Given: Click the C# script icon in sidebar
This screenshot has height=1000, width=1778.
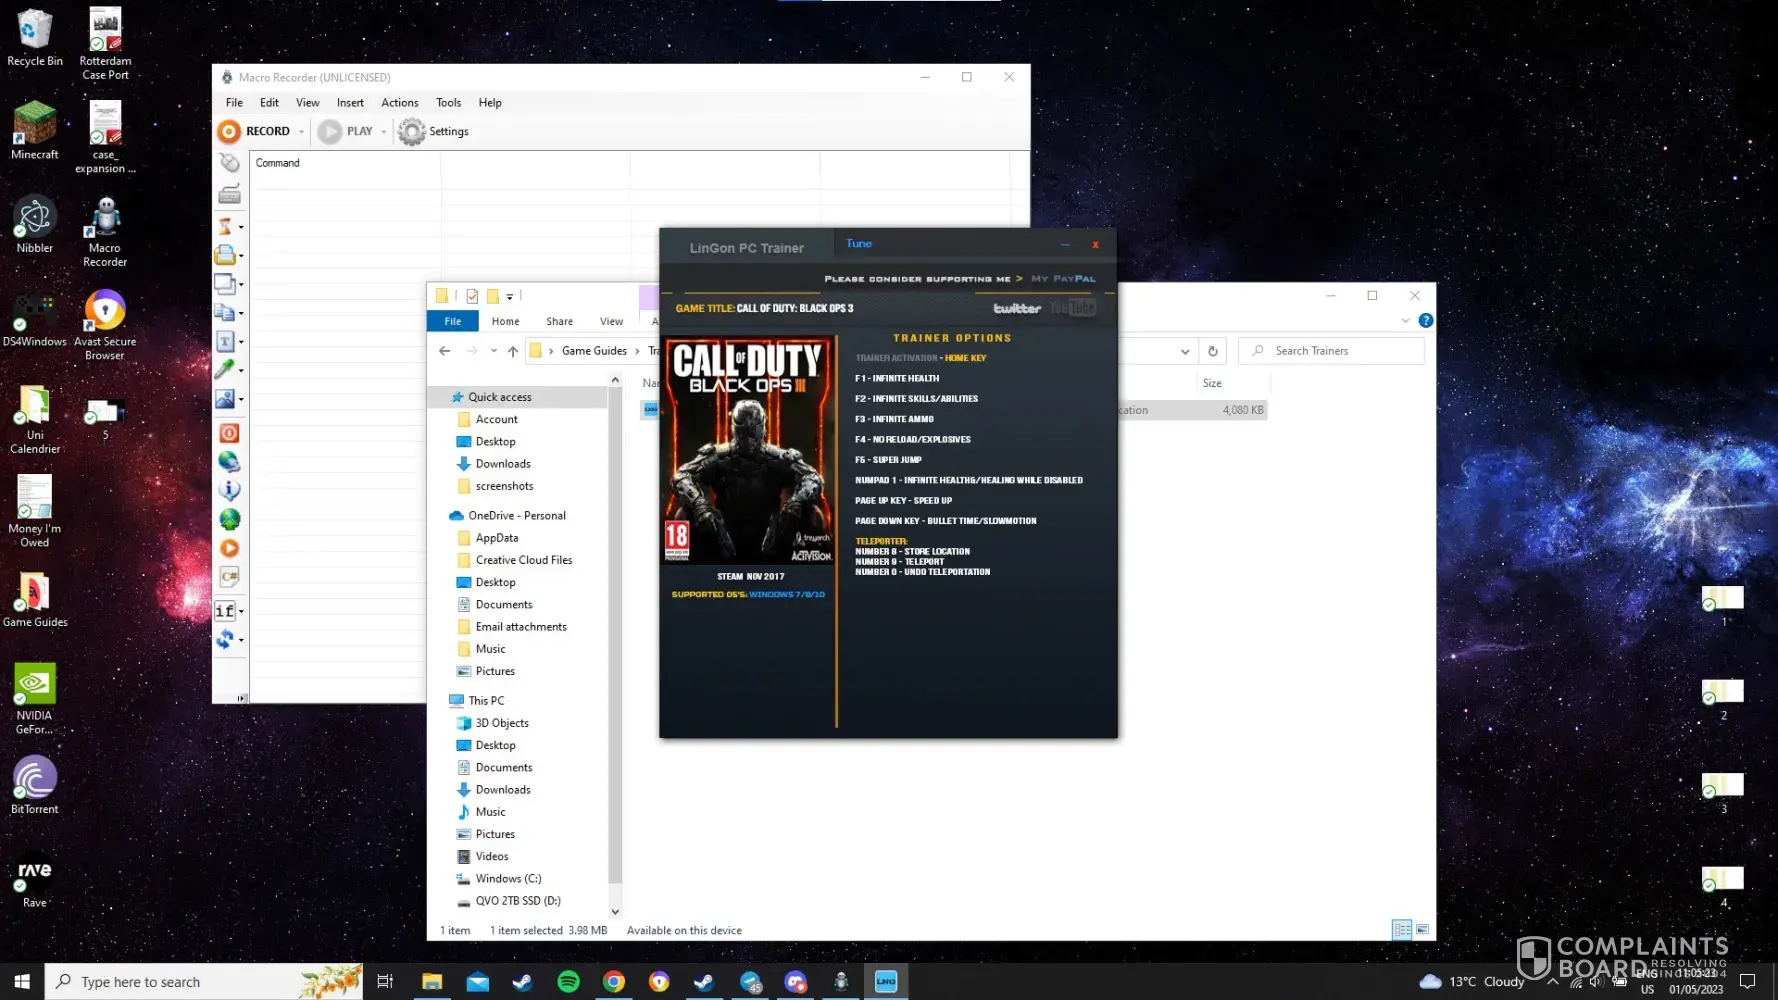Looking at the screenshot, I should click(x=229, y=577).
